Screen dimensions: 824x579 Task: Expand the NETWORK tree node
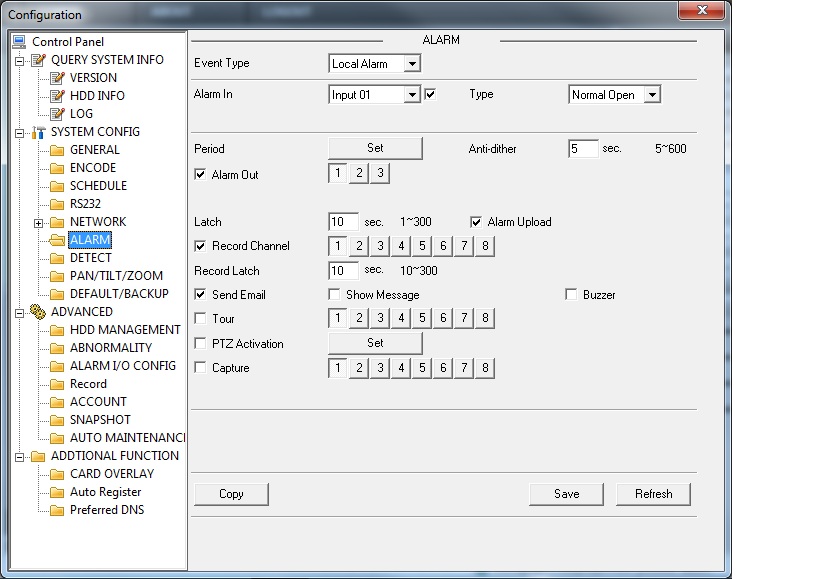(x=38, y=222)
